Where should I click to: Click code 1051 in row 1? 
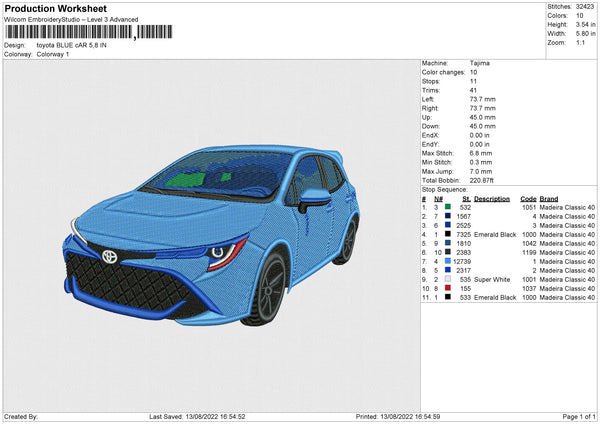pyautogui.click(x=529, y=207)
